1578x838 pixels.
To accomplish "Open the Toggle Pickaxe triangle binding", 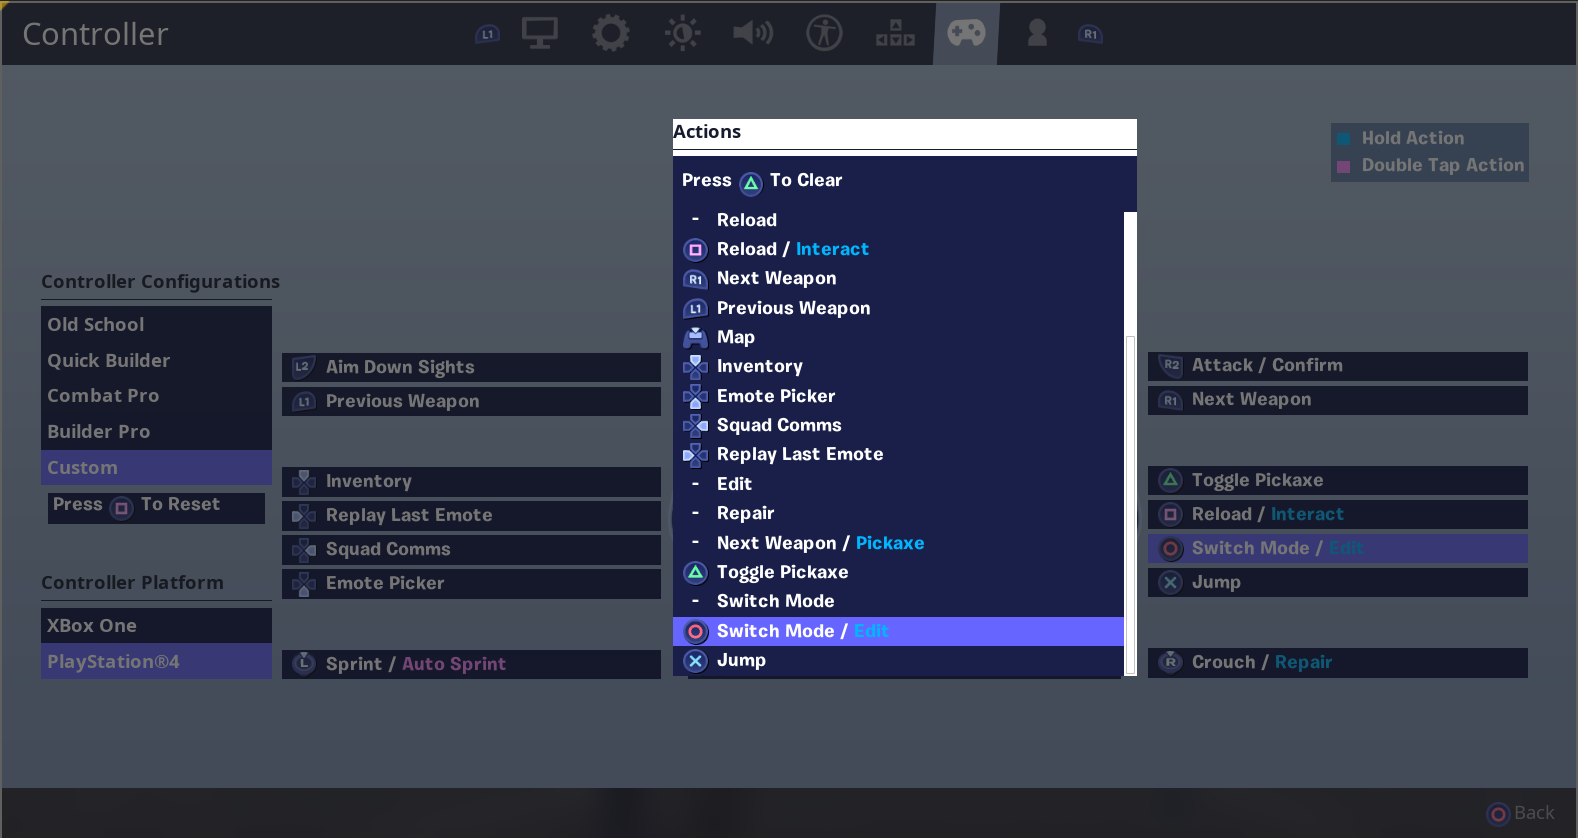I will (1337, 480).
